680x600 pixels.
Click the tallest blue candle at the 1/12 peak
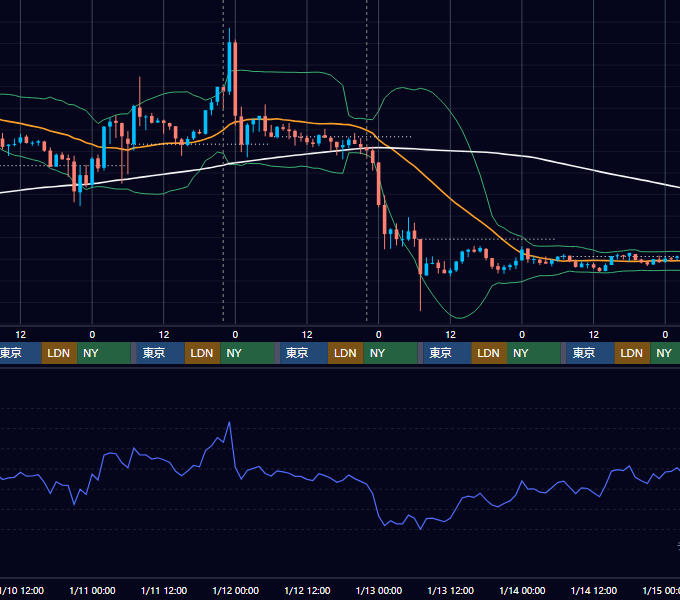[229, 67]
